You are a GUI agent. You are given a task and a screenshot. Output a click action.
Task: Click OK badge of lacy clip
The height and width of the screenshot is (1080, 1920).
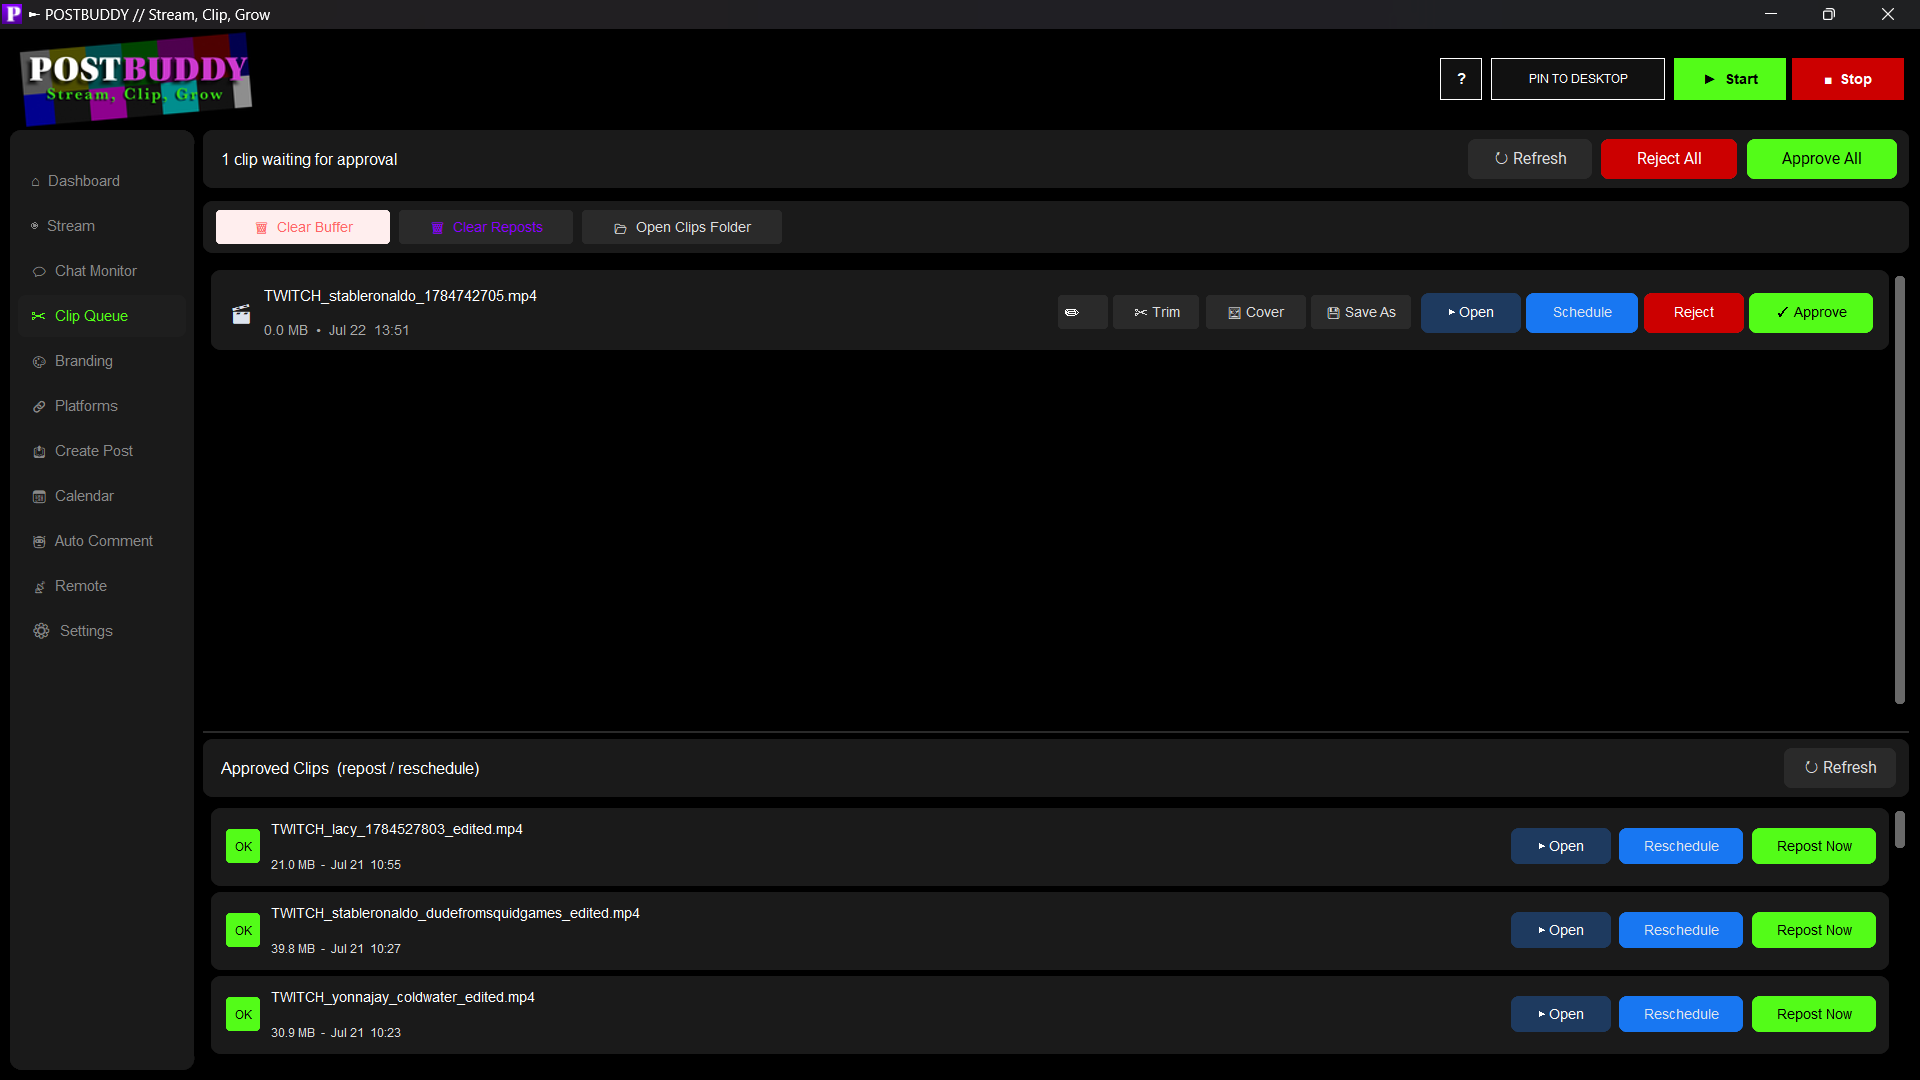coord(243,846)
